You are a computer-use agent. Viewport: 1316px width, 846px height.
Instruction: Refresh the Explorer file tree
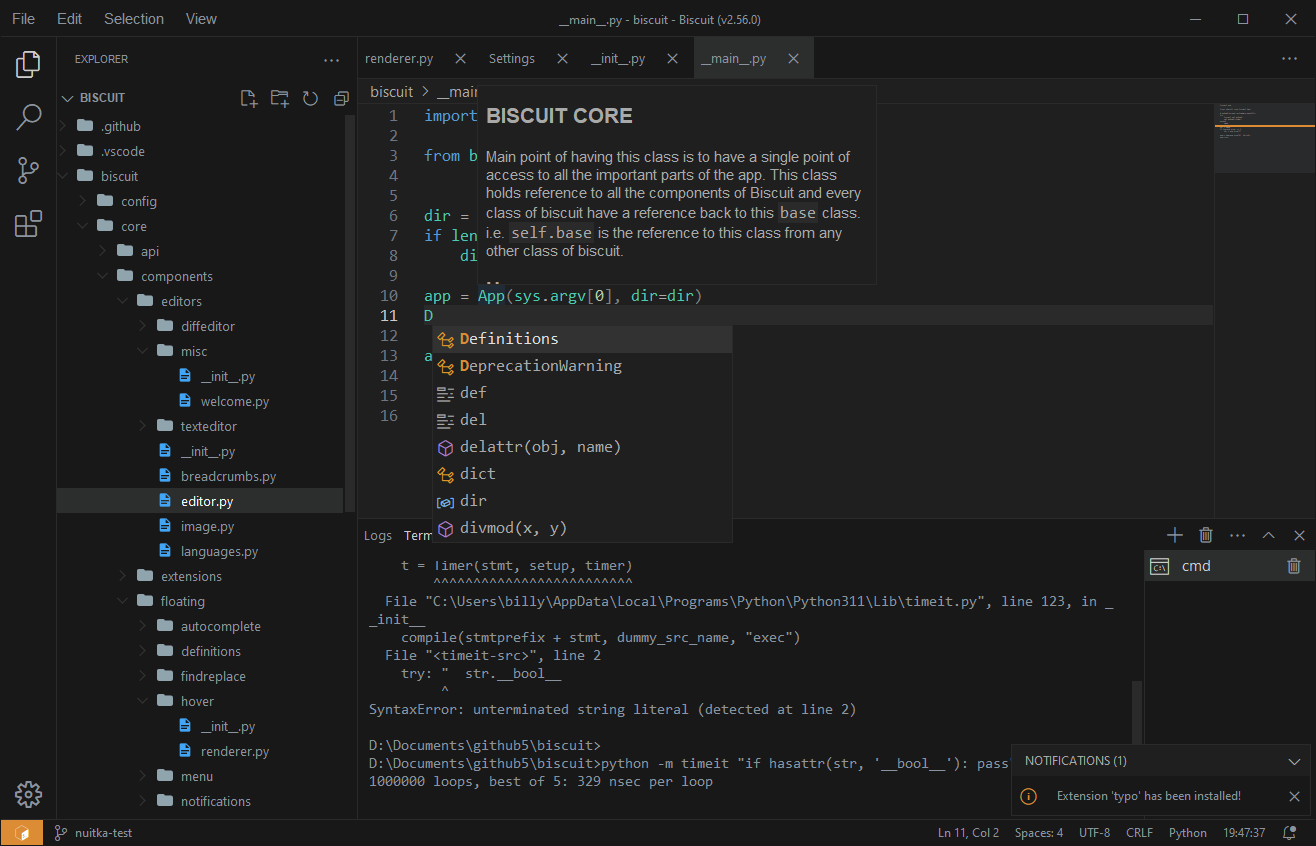coord(310,98)
